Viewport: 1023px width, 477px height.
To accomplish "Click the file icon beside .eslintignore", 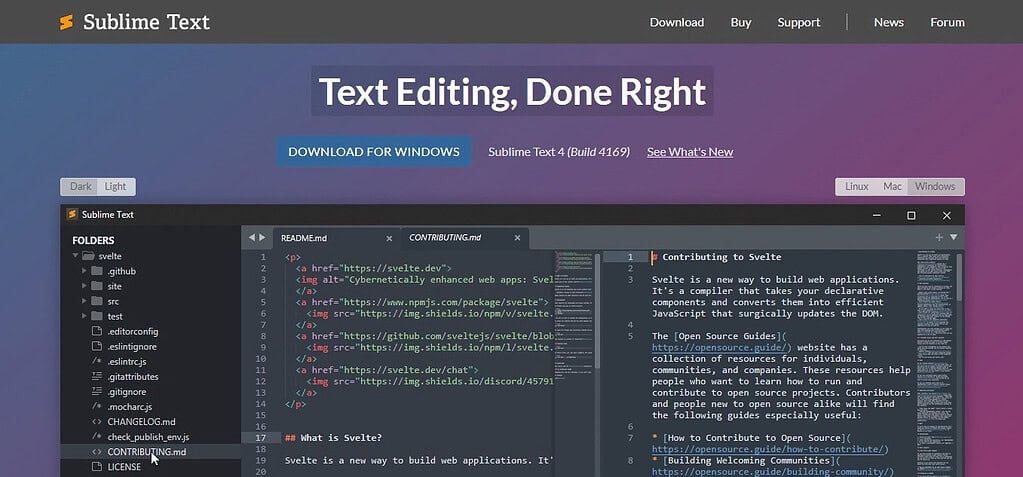I will (x=97, y=346).
